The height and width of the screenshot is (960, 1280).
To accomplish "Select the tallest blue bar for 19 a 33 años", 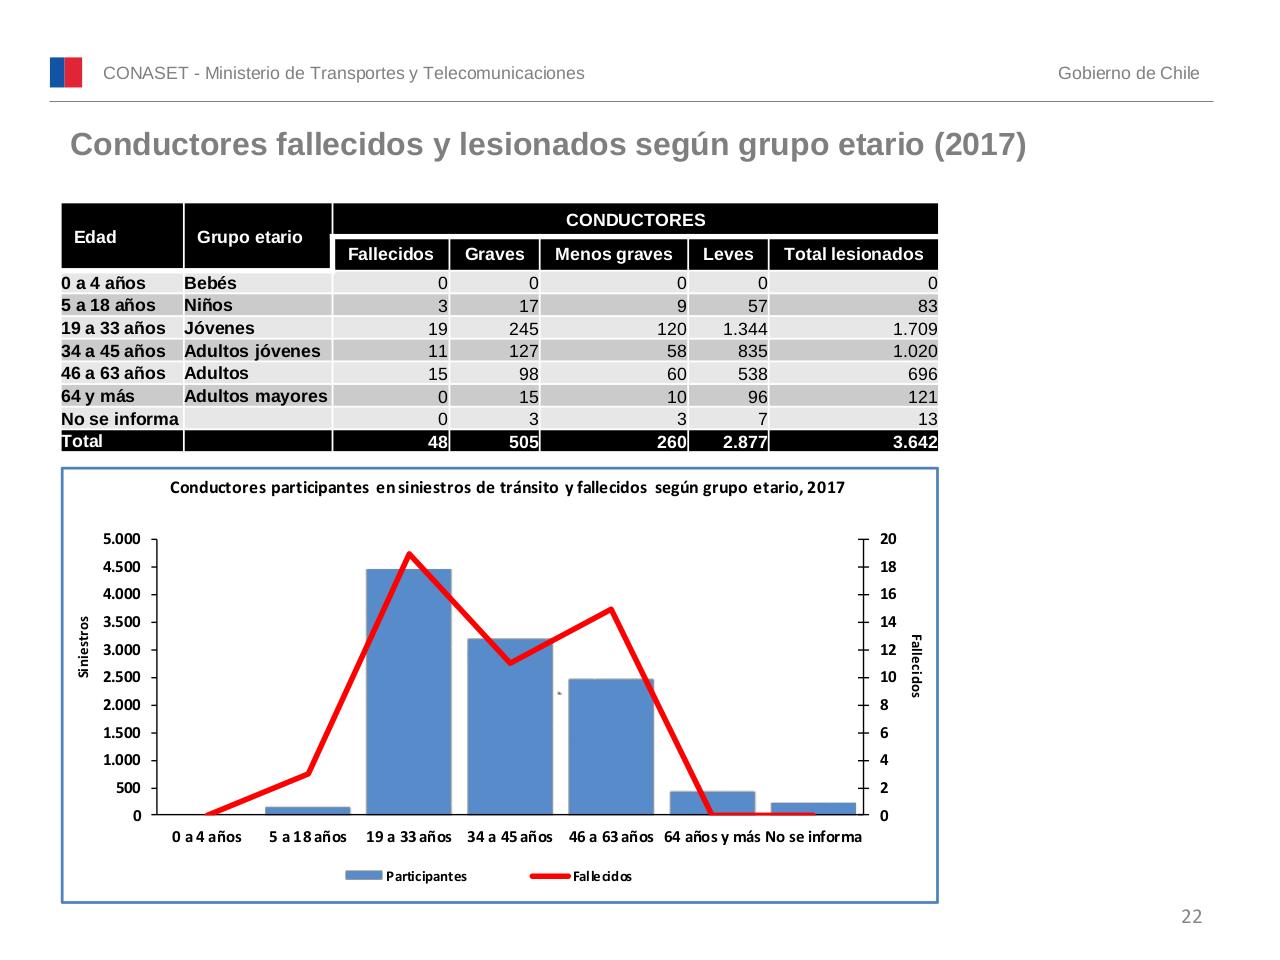I will 410,690.
